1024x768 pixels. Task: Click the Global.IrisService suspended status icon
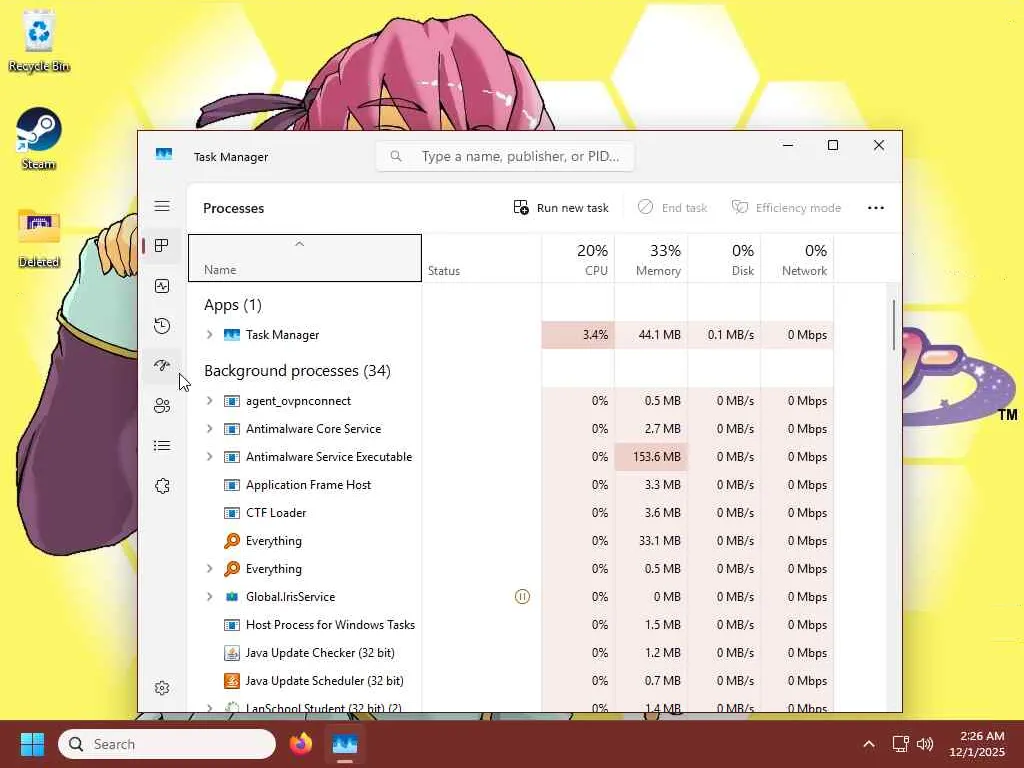522,596
